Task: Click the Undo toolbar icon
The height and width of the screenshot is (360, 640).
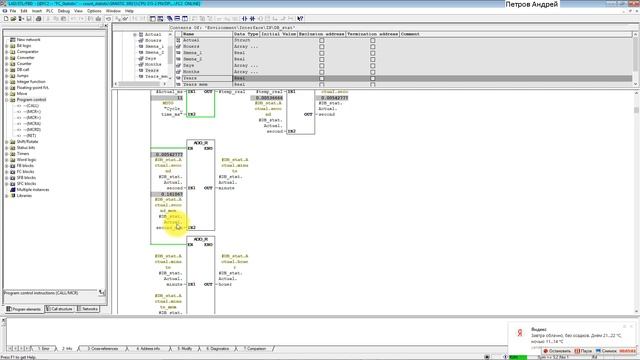Action: (73, 19)
